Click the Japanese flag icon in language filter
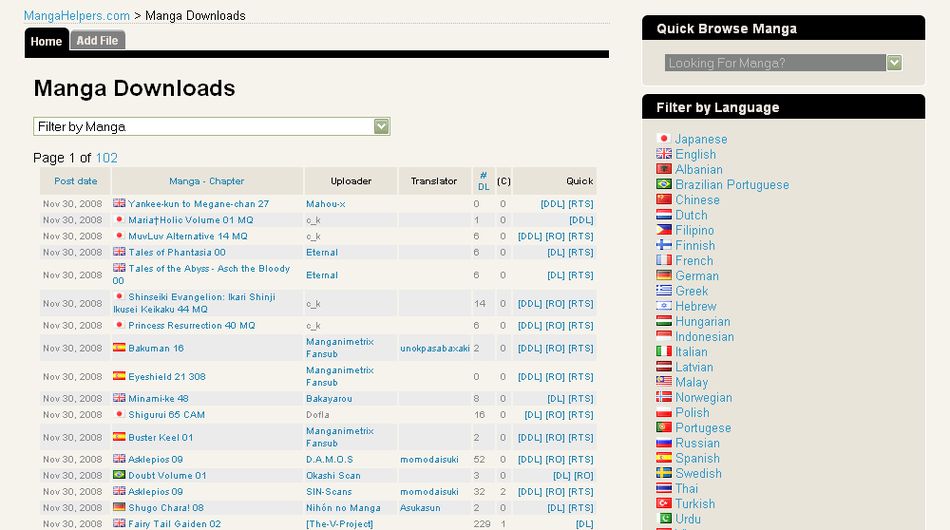 pyautogui.click(x=663, y=139)
